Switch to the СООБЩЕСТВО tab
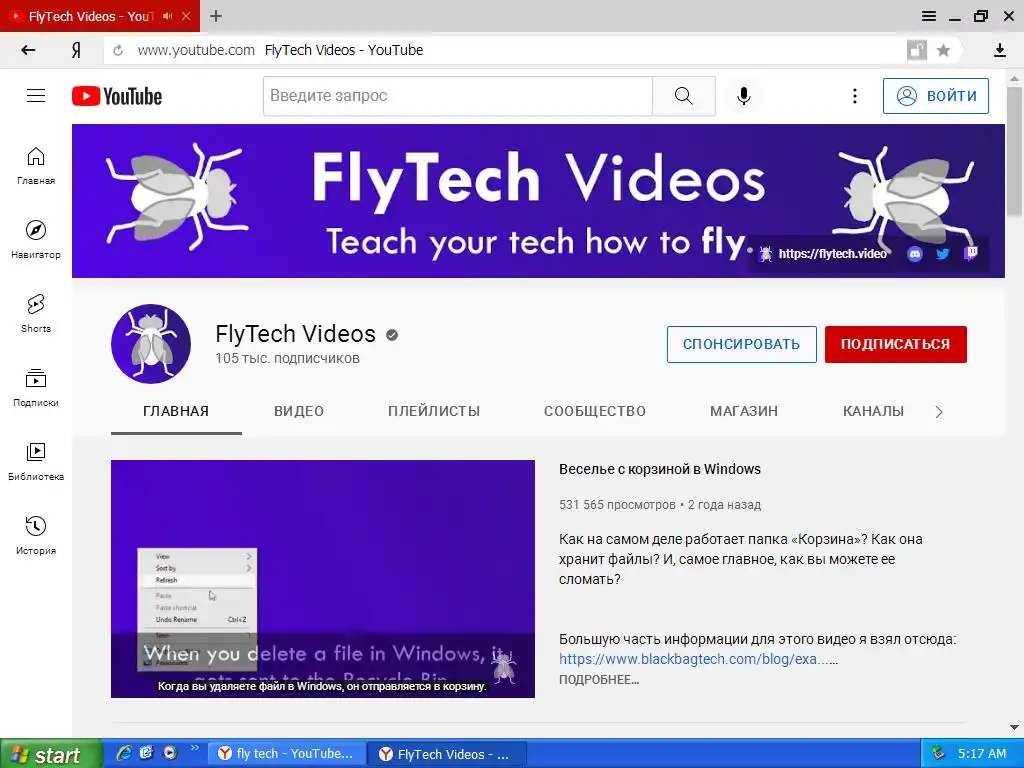 point(595,411)
